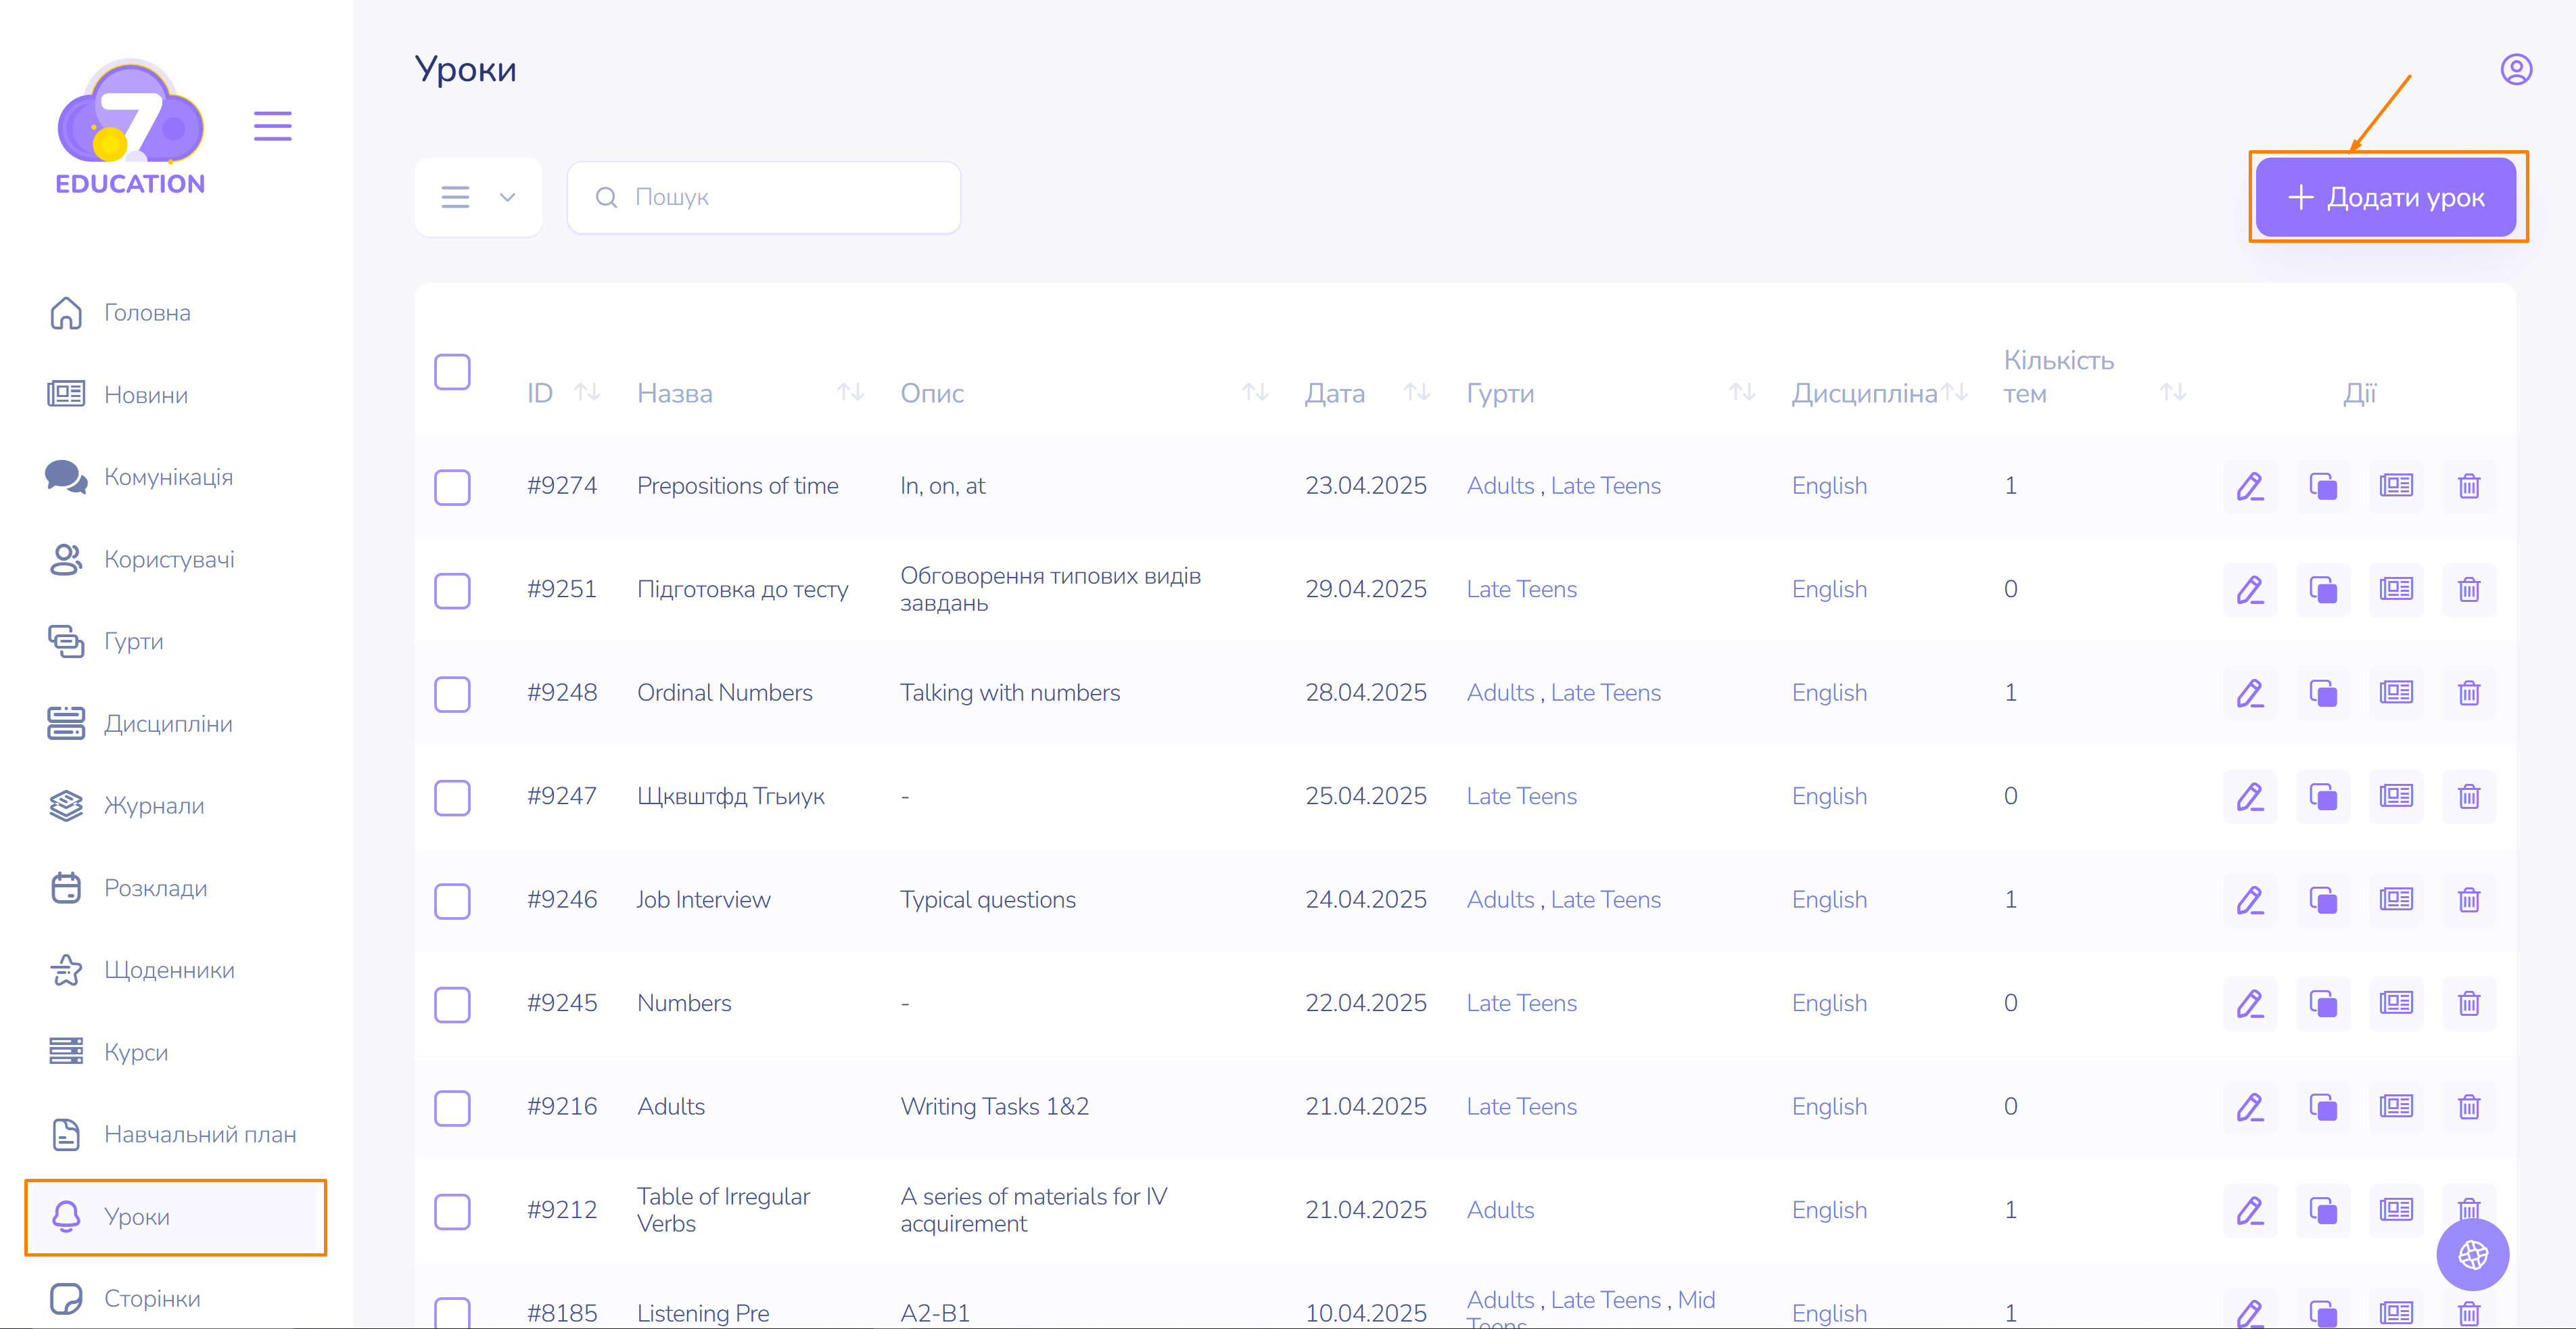
Task: Click edit pencil icon for Prepositions of time
Action: coord(2249,486)
